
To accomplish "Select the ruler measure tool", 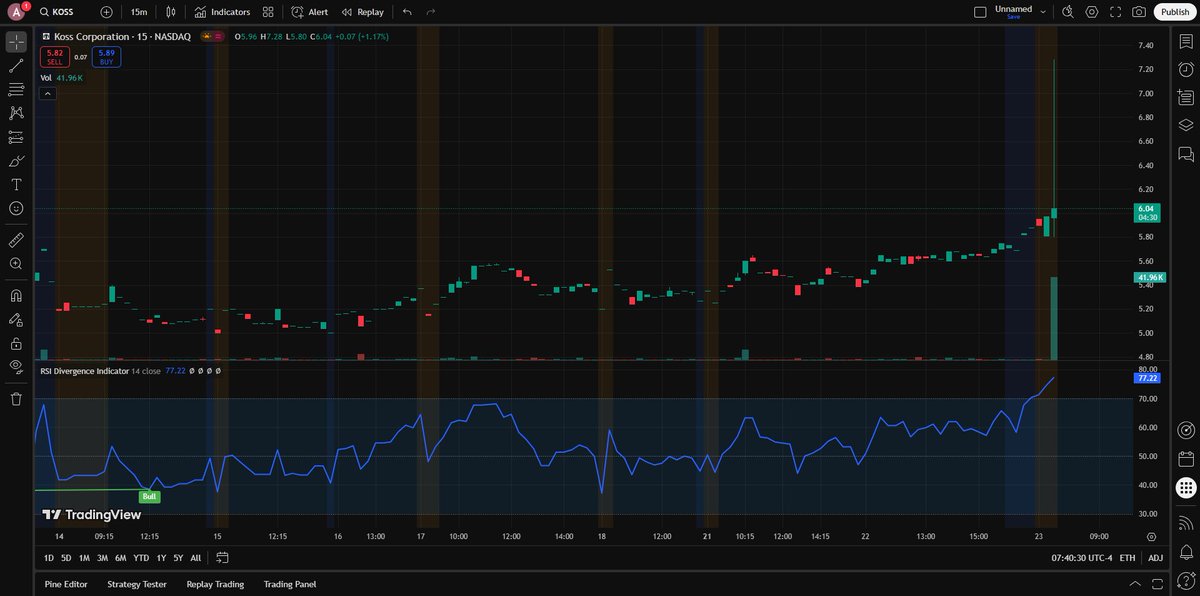I will tap(16, 240).
